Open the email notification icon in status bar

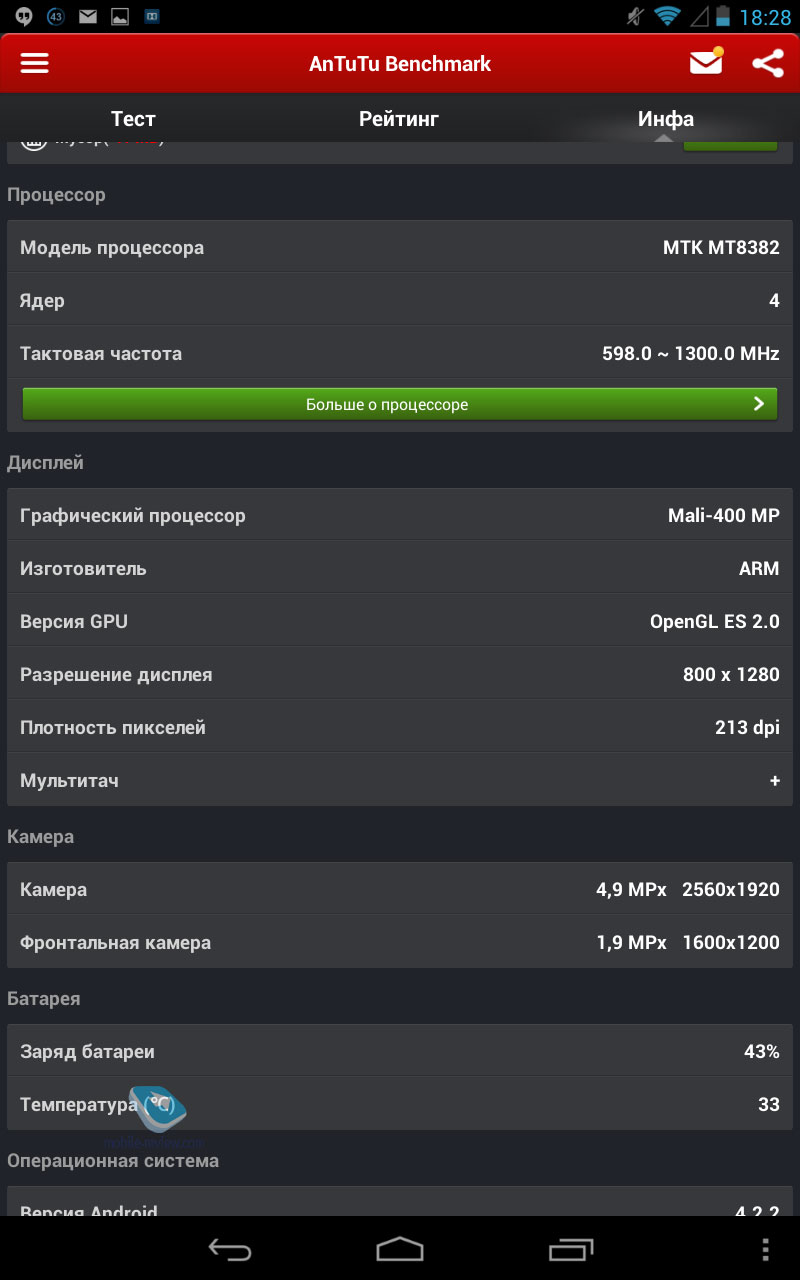(x=88, y=16)
